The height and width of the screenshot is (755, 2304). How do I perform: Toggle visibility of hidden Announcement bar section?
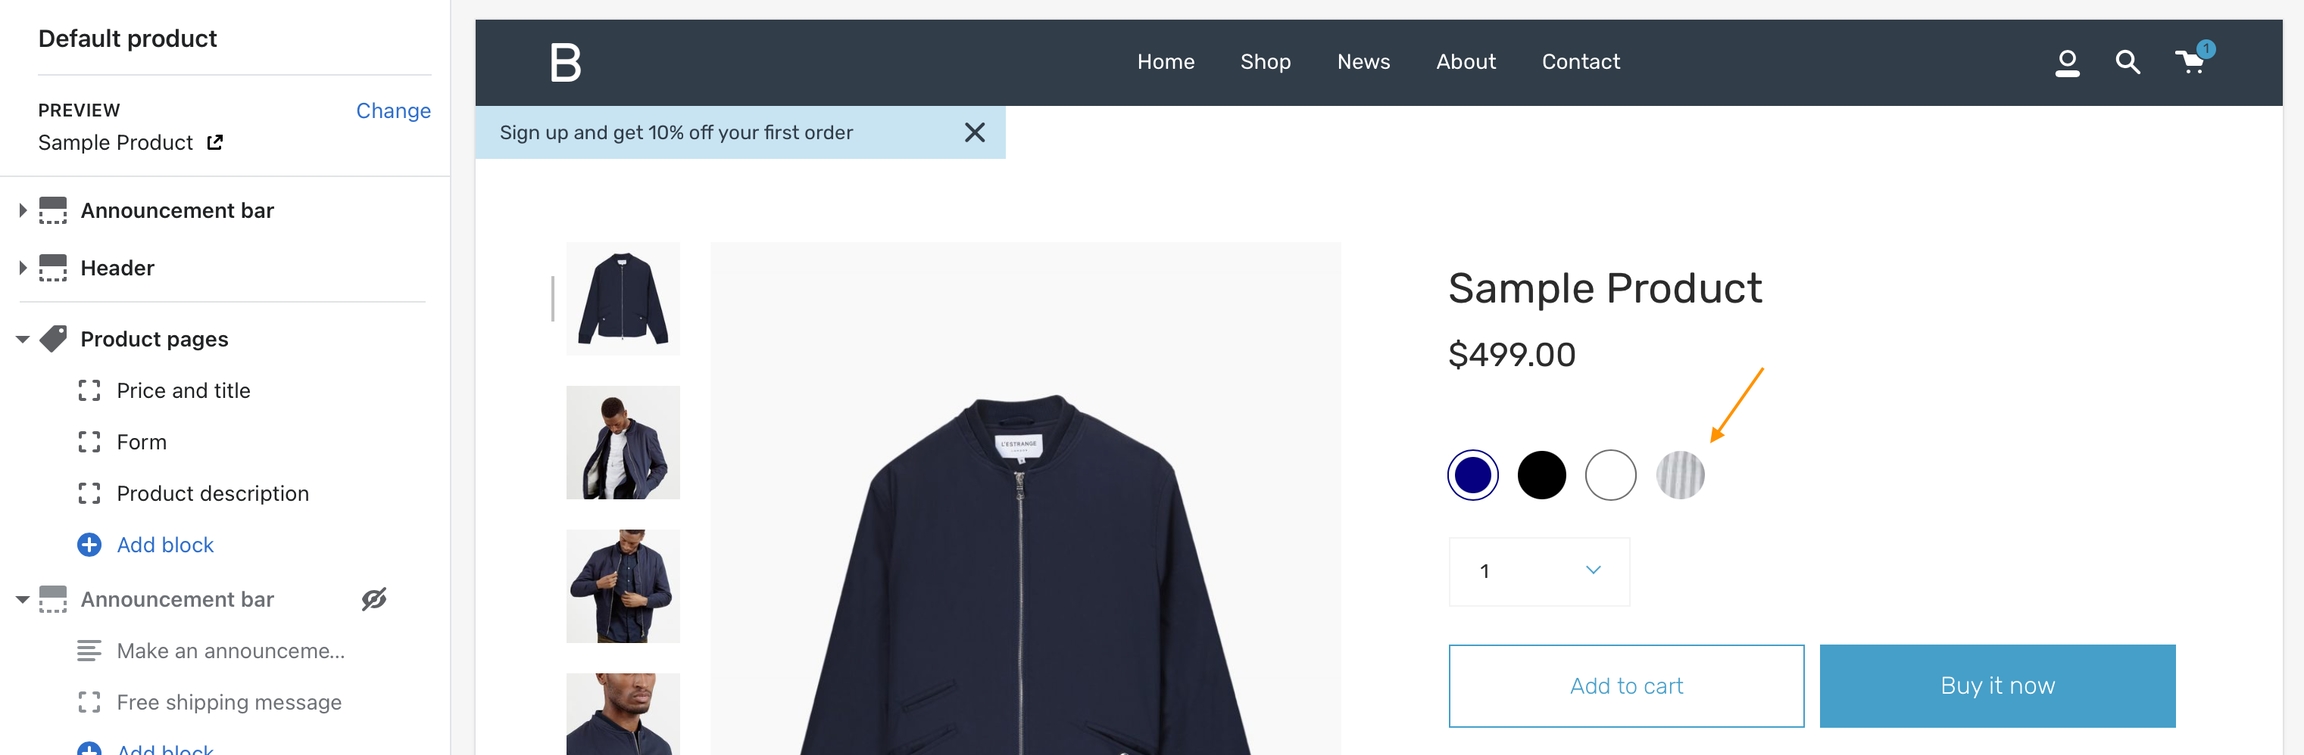coord(374,599)
